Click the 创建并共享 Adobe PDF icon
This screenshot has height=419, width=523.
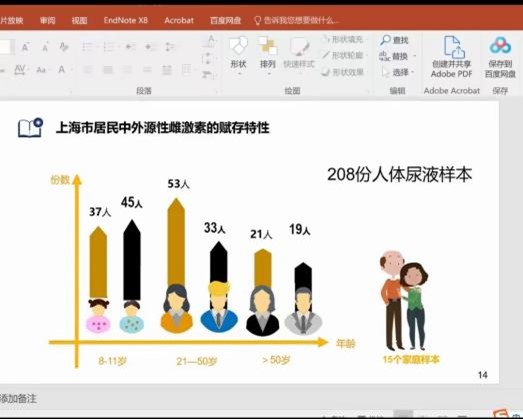click(x=451, y=57)
